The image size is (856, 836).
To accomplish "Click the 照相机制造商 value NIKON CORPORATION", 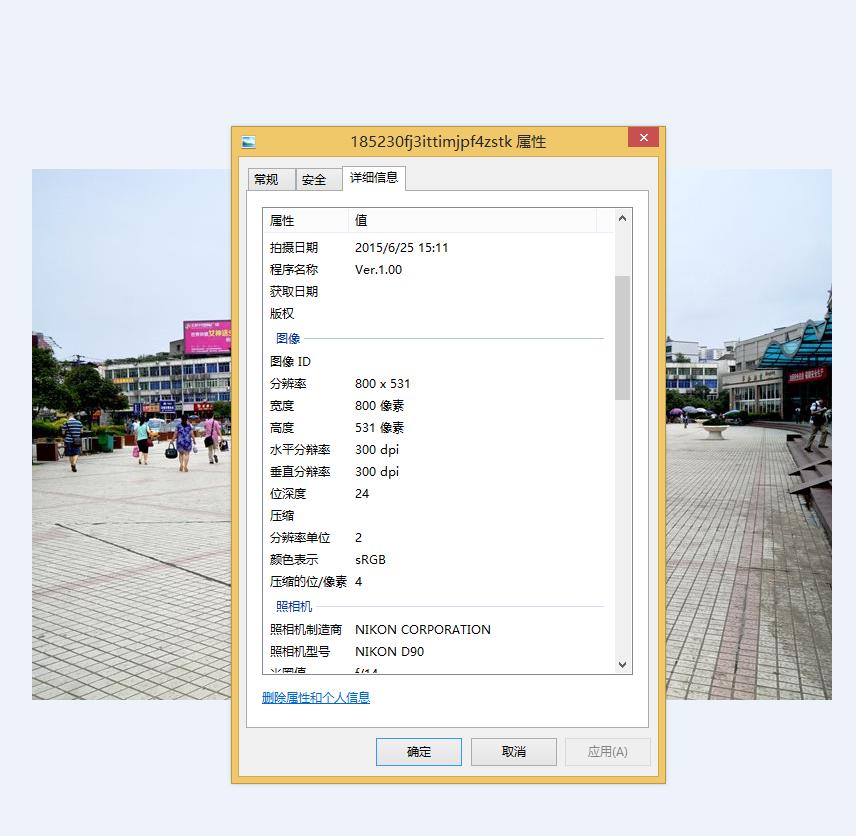I will [422, 630].
